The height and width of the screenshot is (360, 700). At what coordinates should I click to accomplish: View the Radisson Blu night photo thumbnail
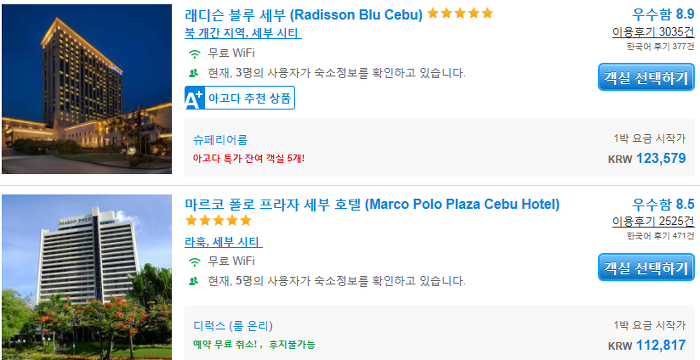[87, 89]
